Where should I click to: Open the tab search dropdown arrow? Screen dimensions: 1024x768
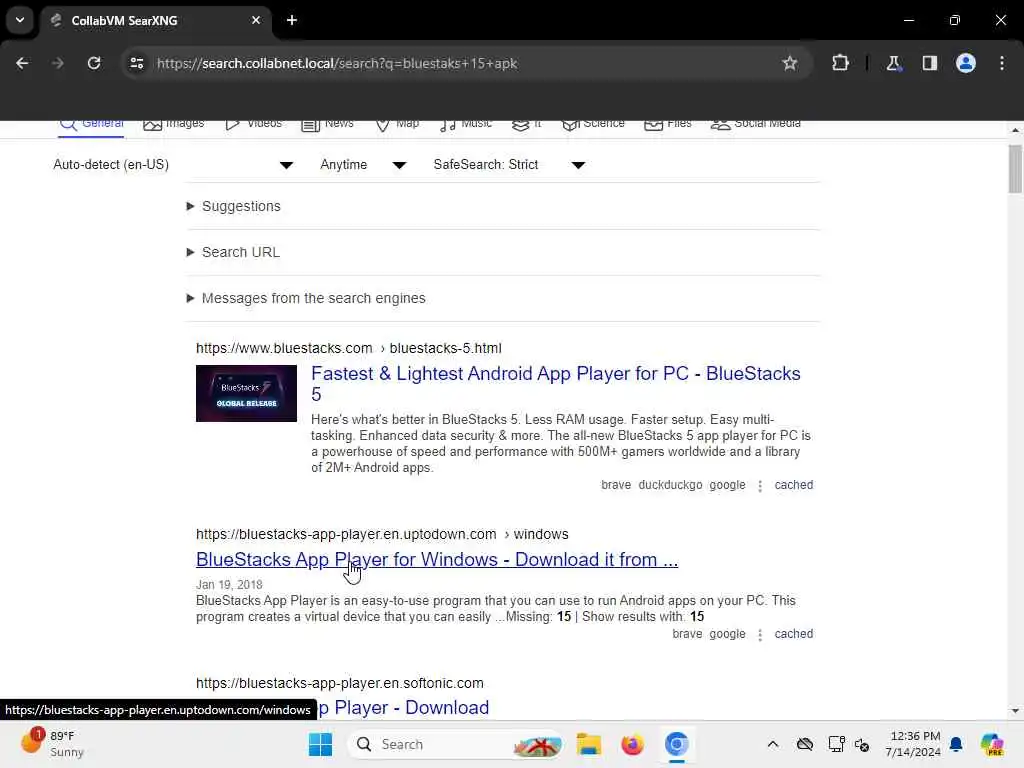(20, 20)
